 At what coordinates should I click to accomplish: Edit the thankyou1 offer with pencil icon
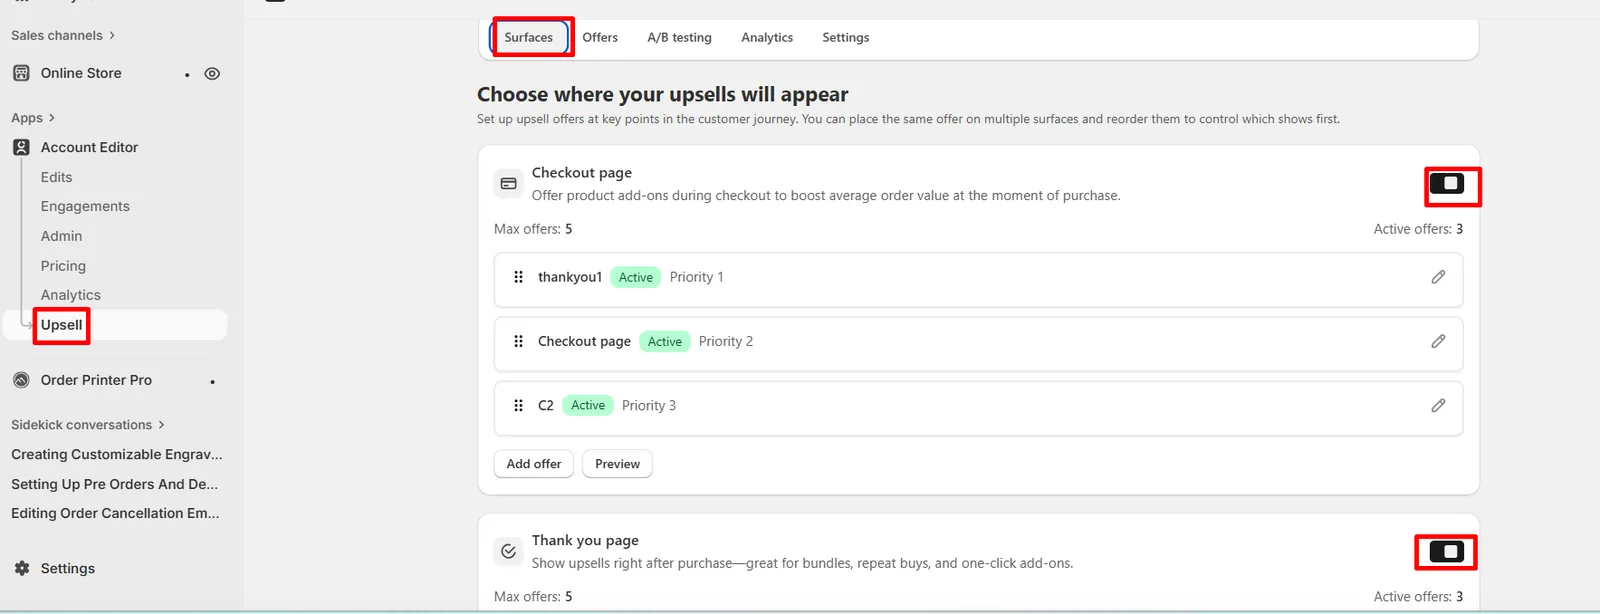1438,277
